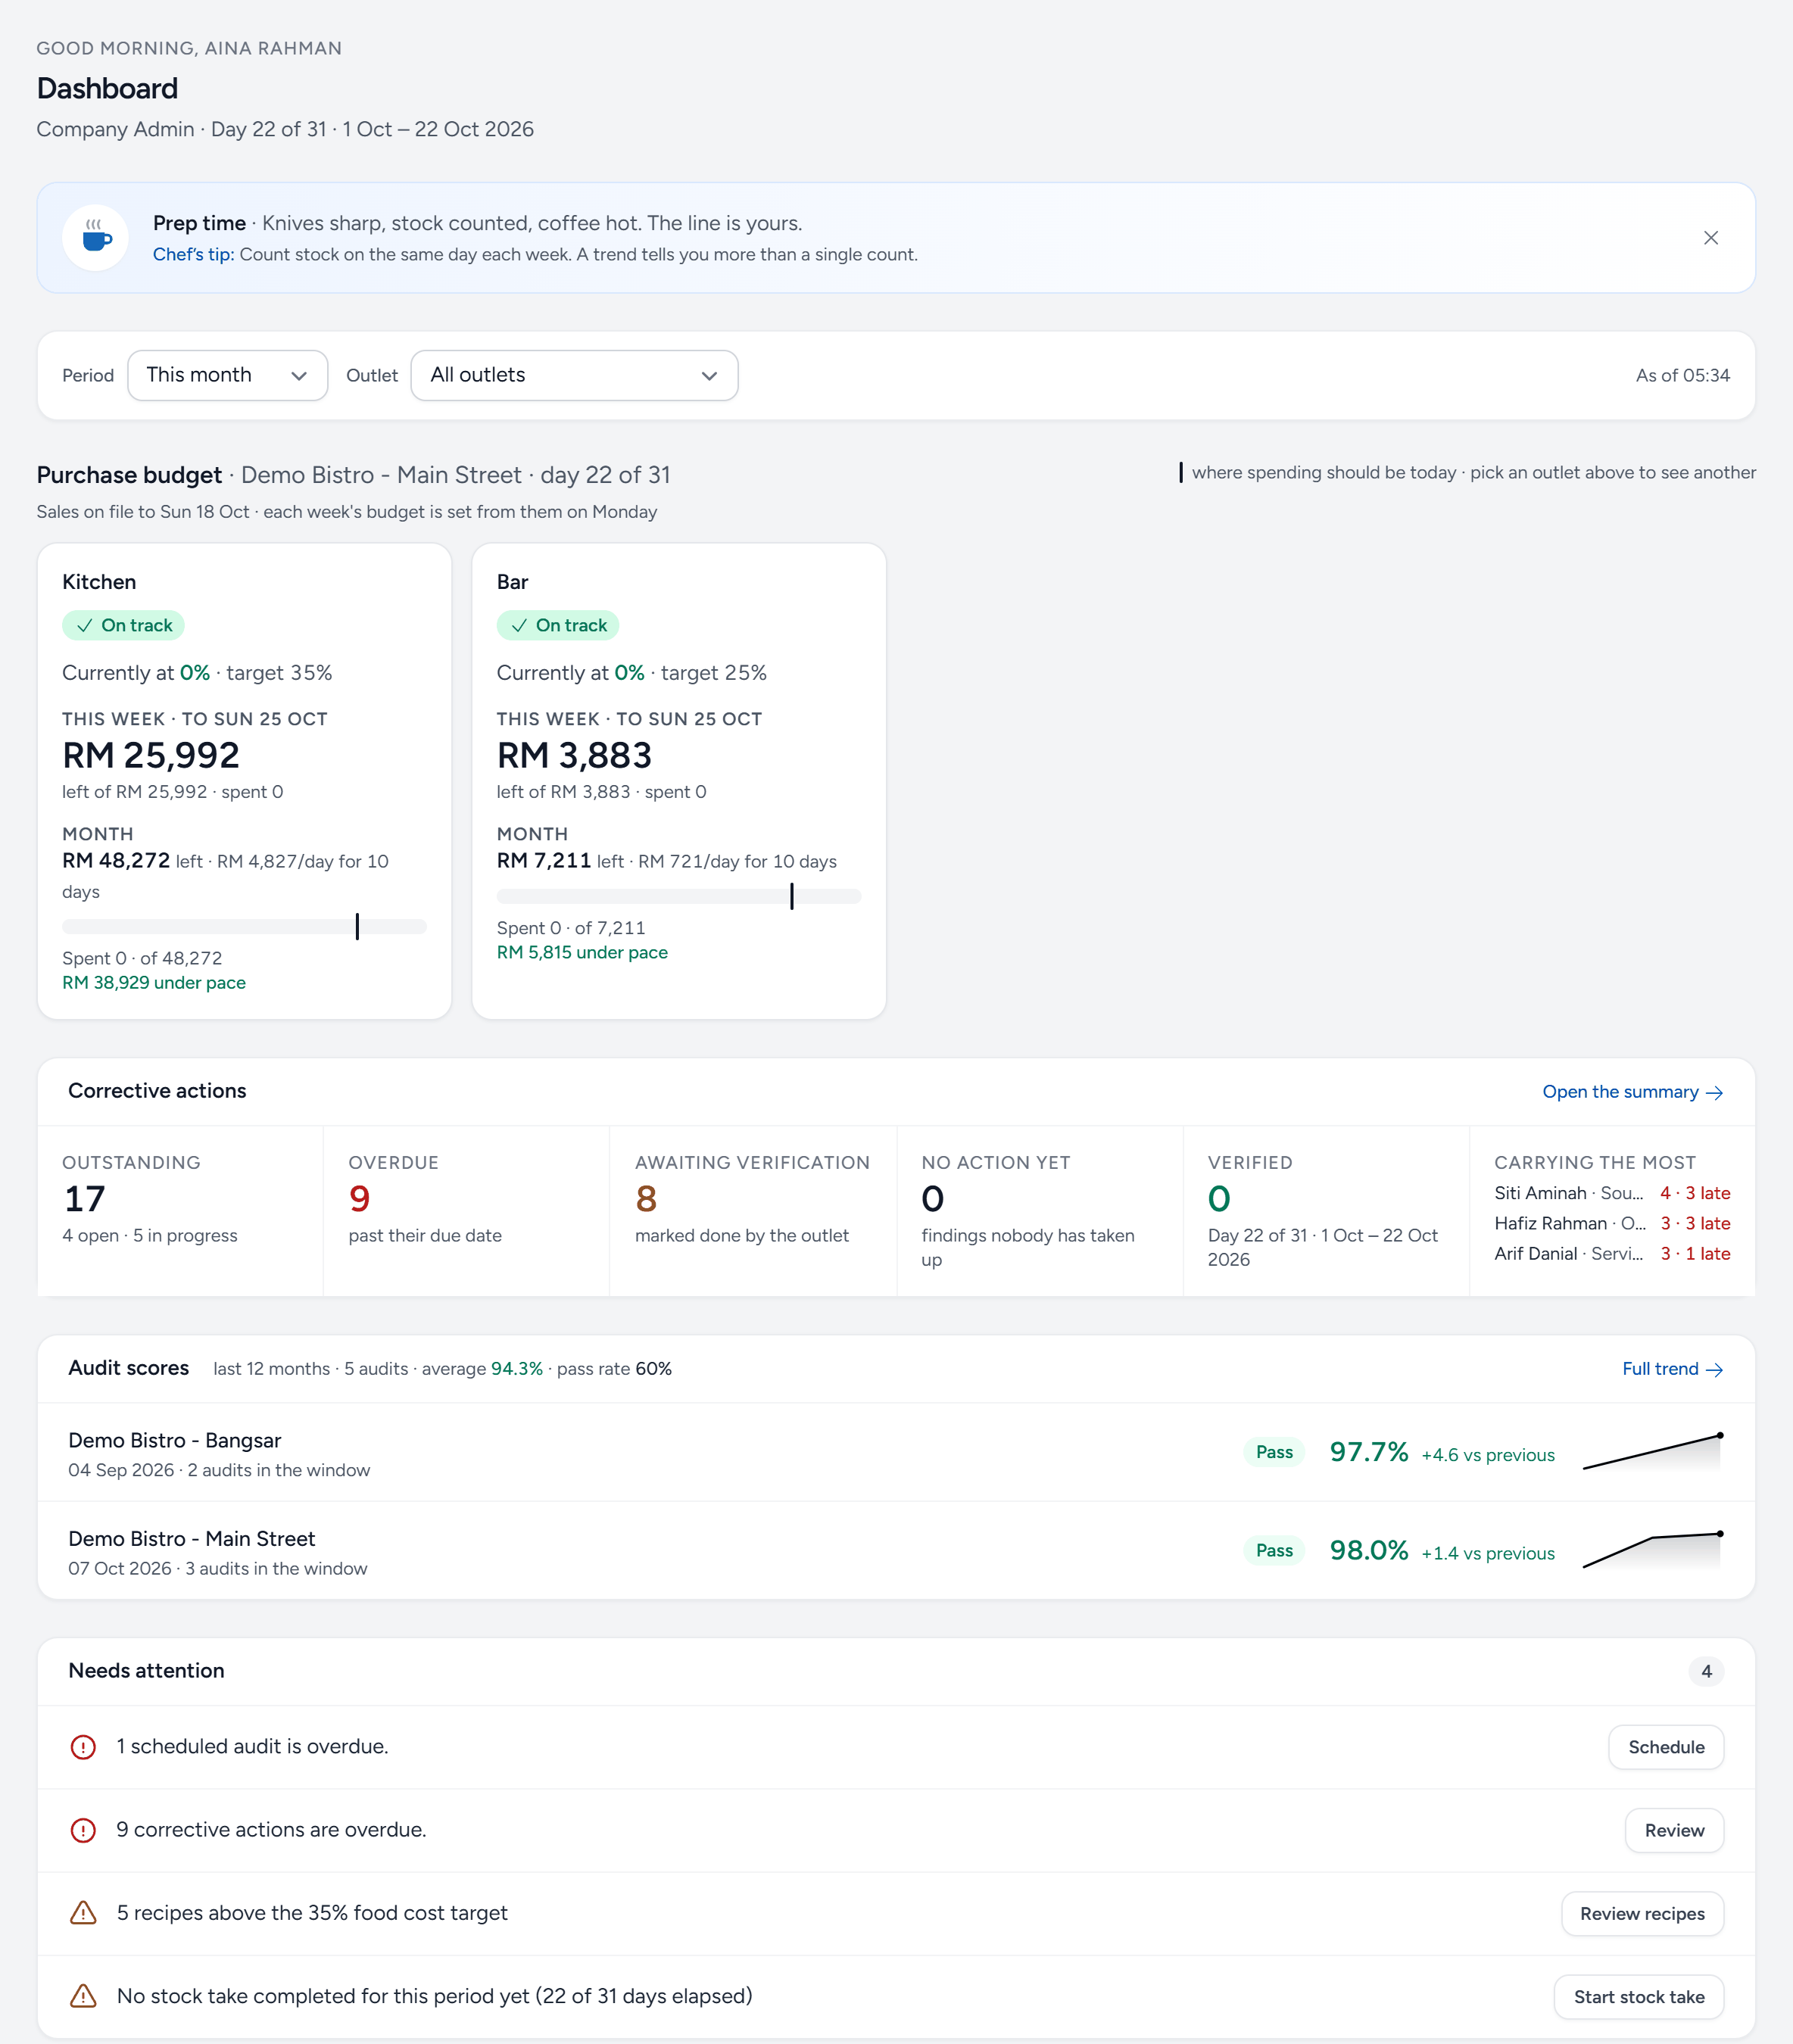Click the 'As of 05:34' timestamp
The image size is (1793, 2044).
click(1682, 375)
